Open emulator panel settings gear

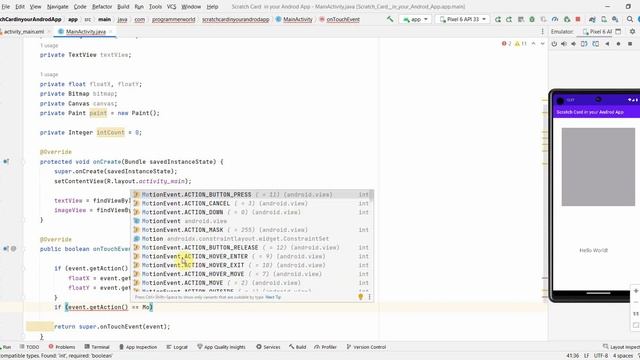632,31
